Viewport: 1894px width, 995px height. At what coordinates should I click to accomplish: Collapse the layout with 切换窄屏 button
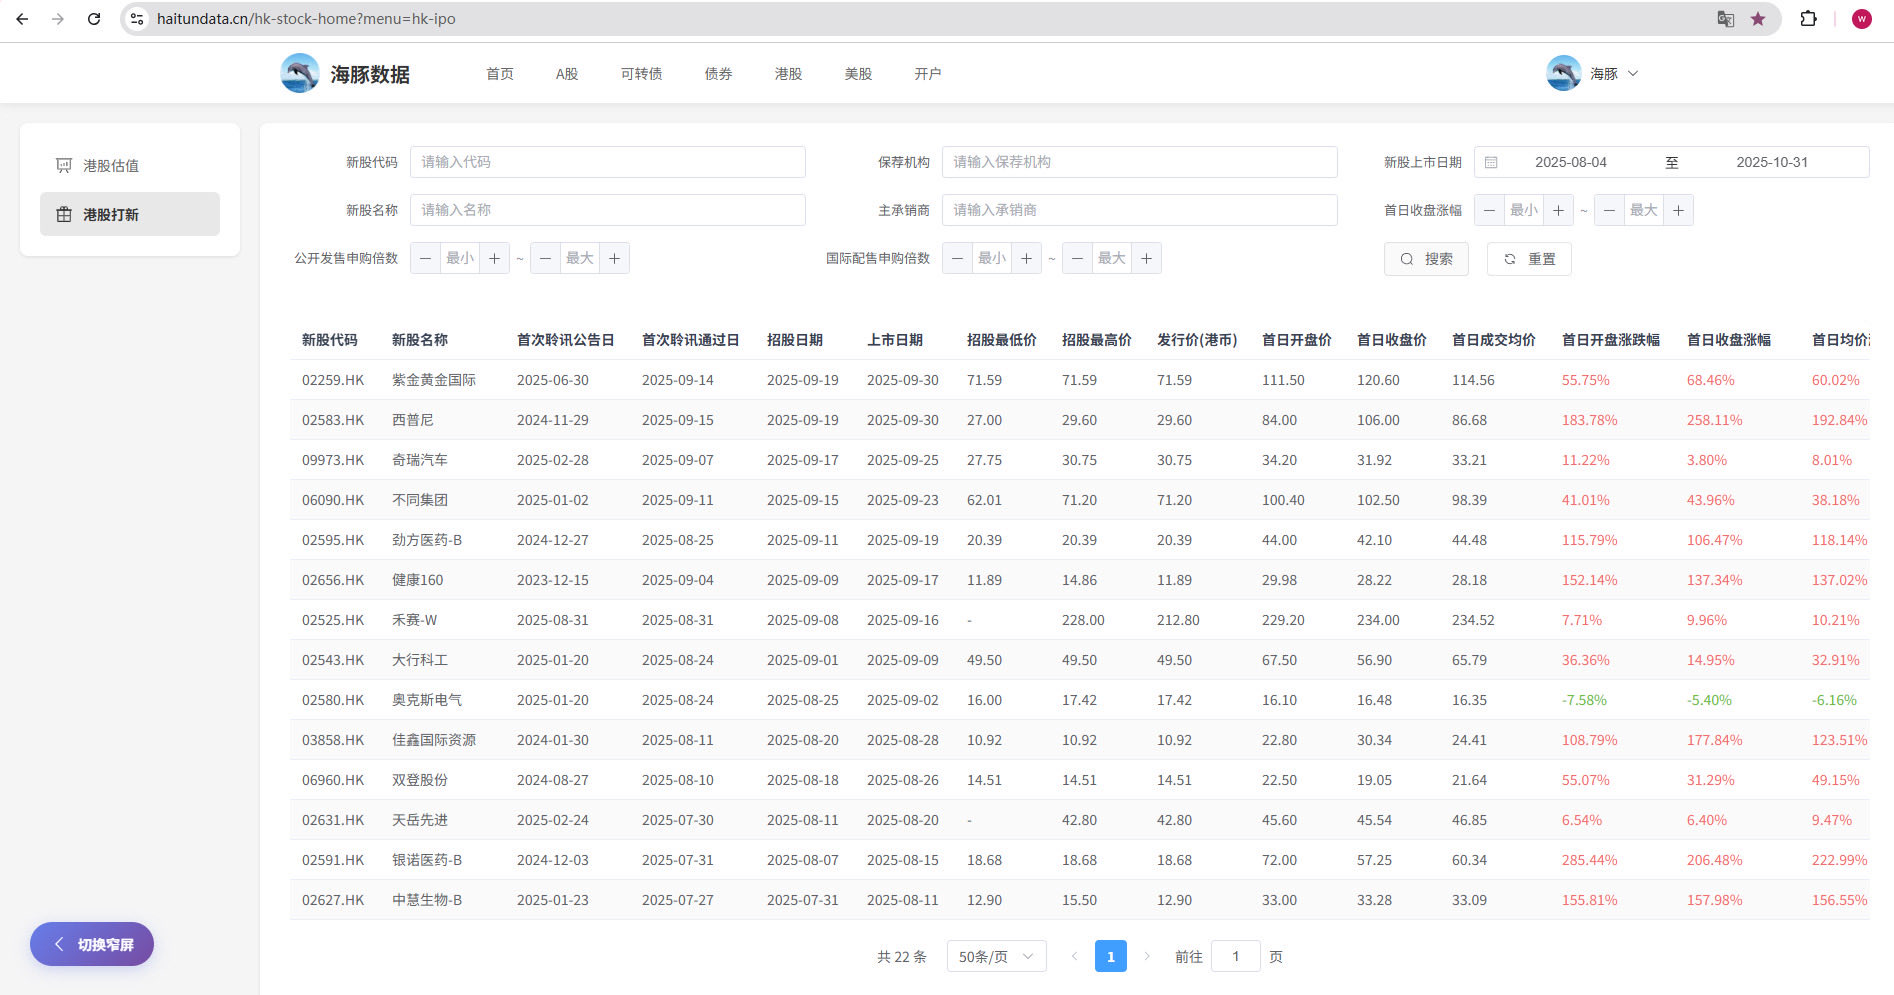point(92,944)
